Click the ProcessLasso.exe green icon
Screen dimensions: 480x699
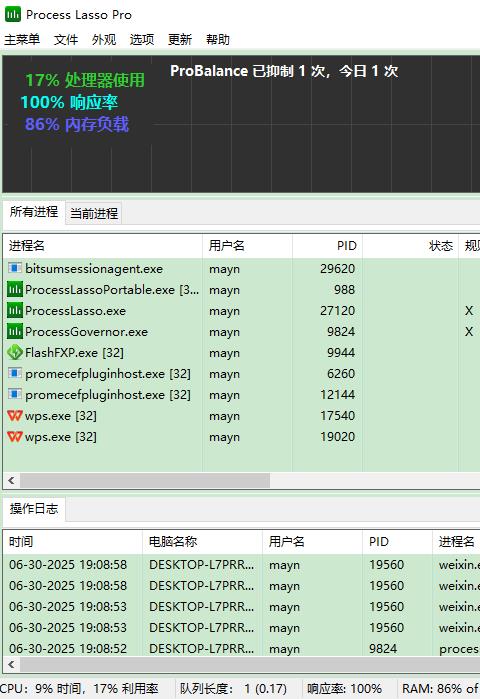(x=15, y=311)
